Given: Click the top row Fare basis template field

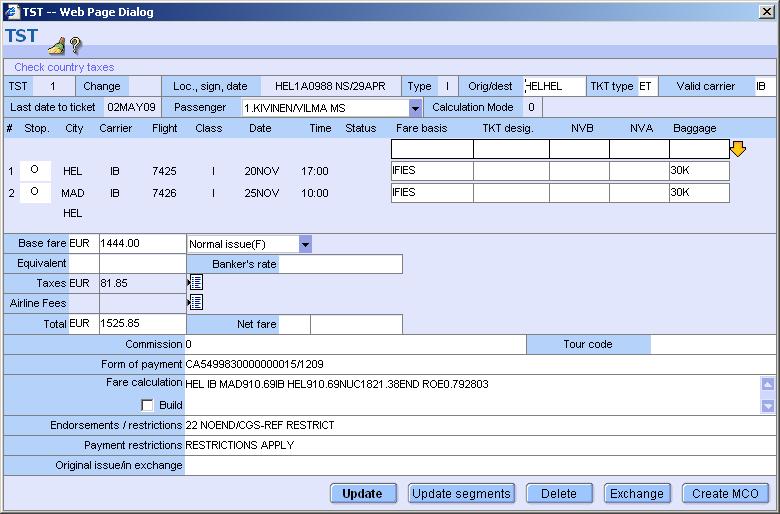Looking at the screenshot, I should pos(432,149).
